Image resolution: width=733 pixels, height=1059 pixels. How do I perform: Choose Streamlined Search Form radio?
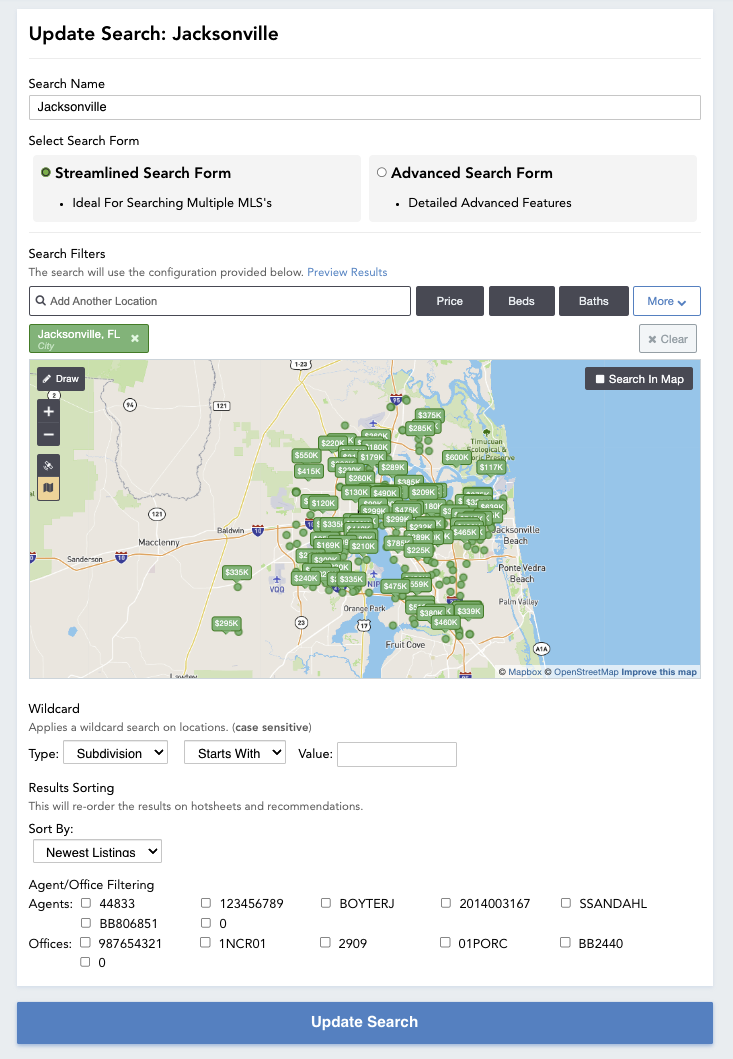(46, 173)
